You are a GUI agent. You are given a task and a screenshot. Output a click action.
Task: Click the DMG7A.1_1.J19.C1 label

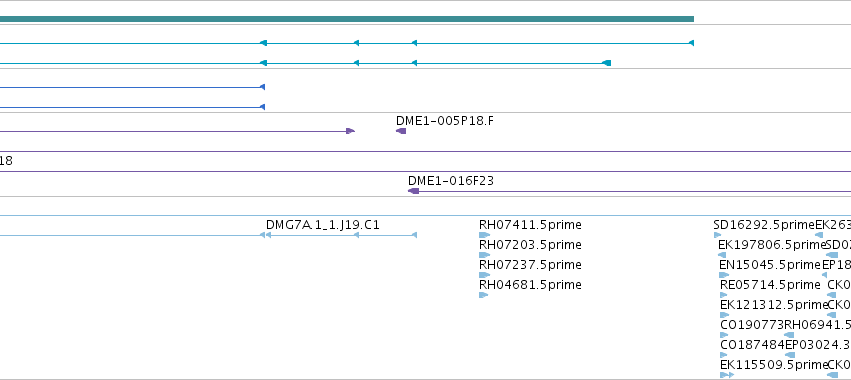coord(322,225)
